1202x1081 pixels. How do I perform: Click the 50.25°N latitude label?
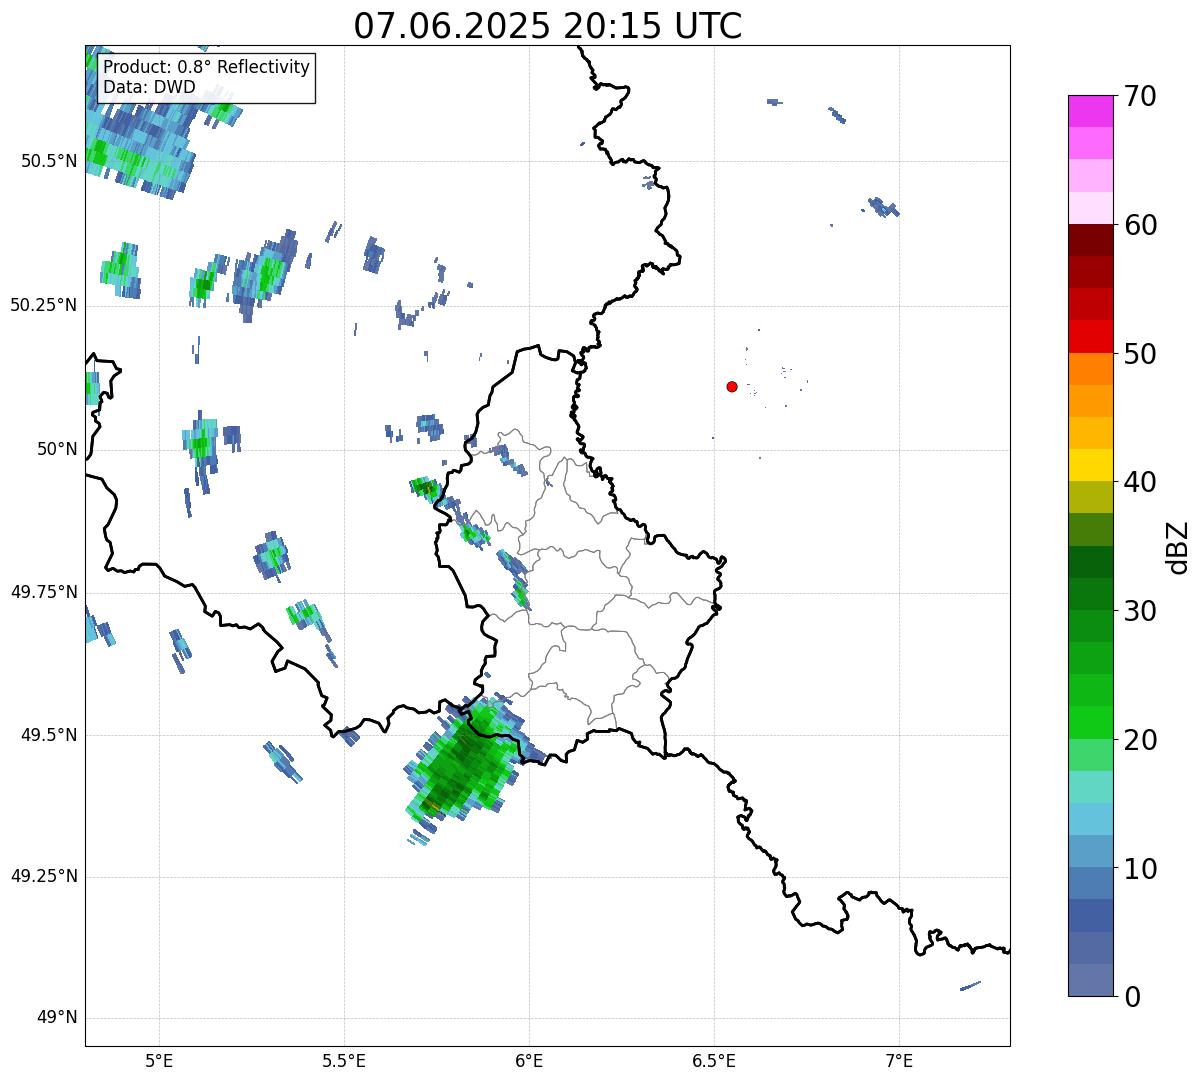tap(43, 305)
